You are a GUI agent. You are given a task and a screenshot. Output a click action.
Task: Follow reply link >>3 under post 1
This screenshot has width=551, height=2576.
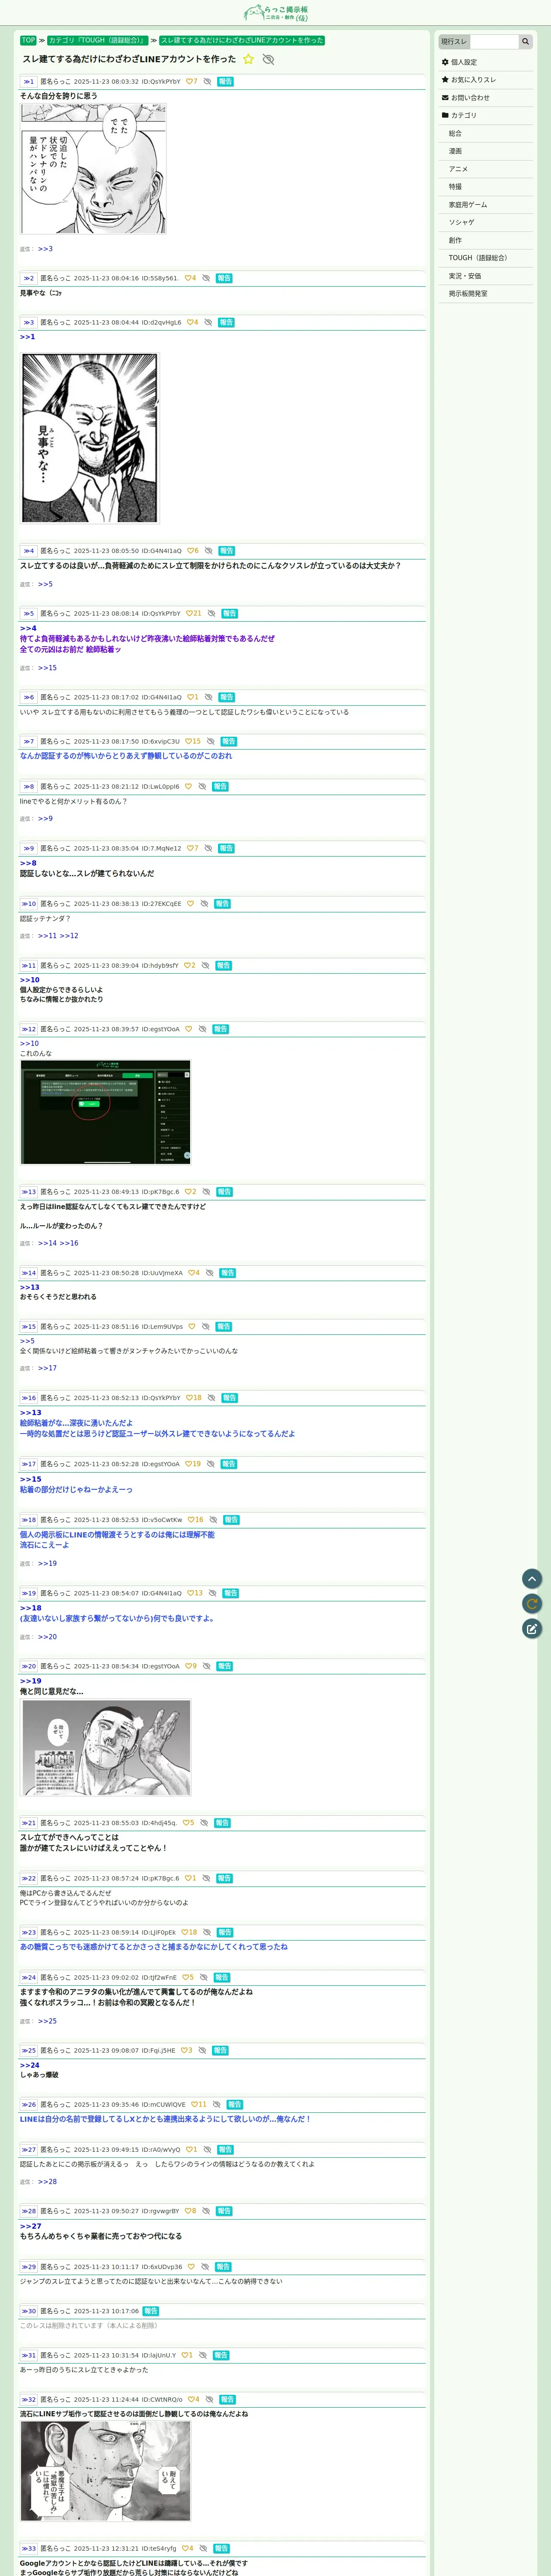coord(45,249)
